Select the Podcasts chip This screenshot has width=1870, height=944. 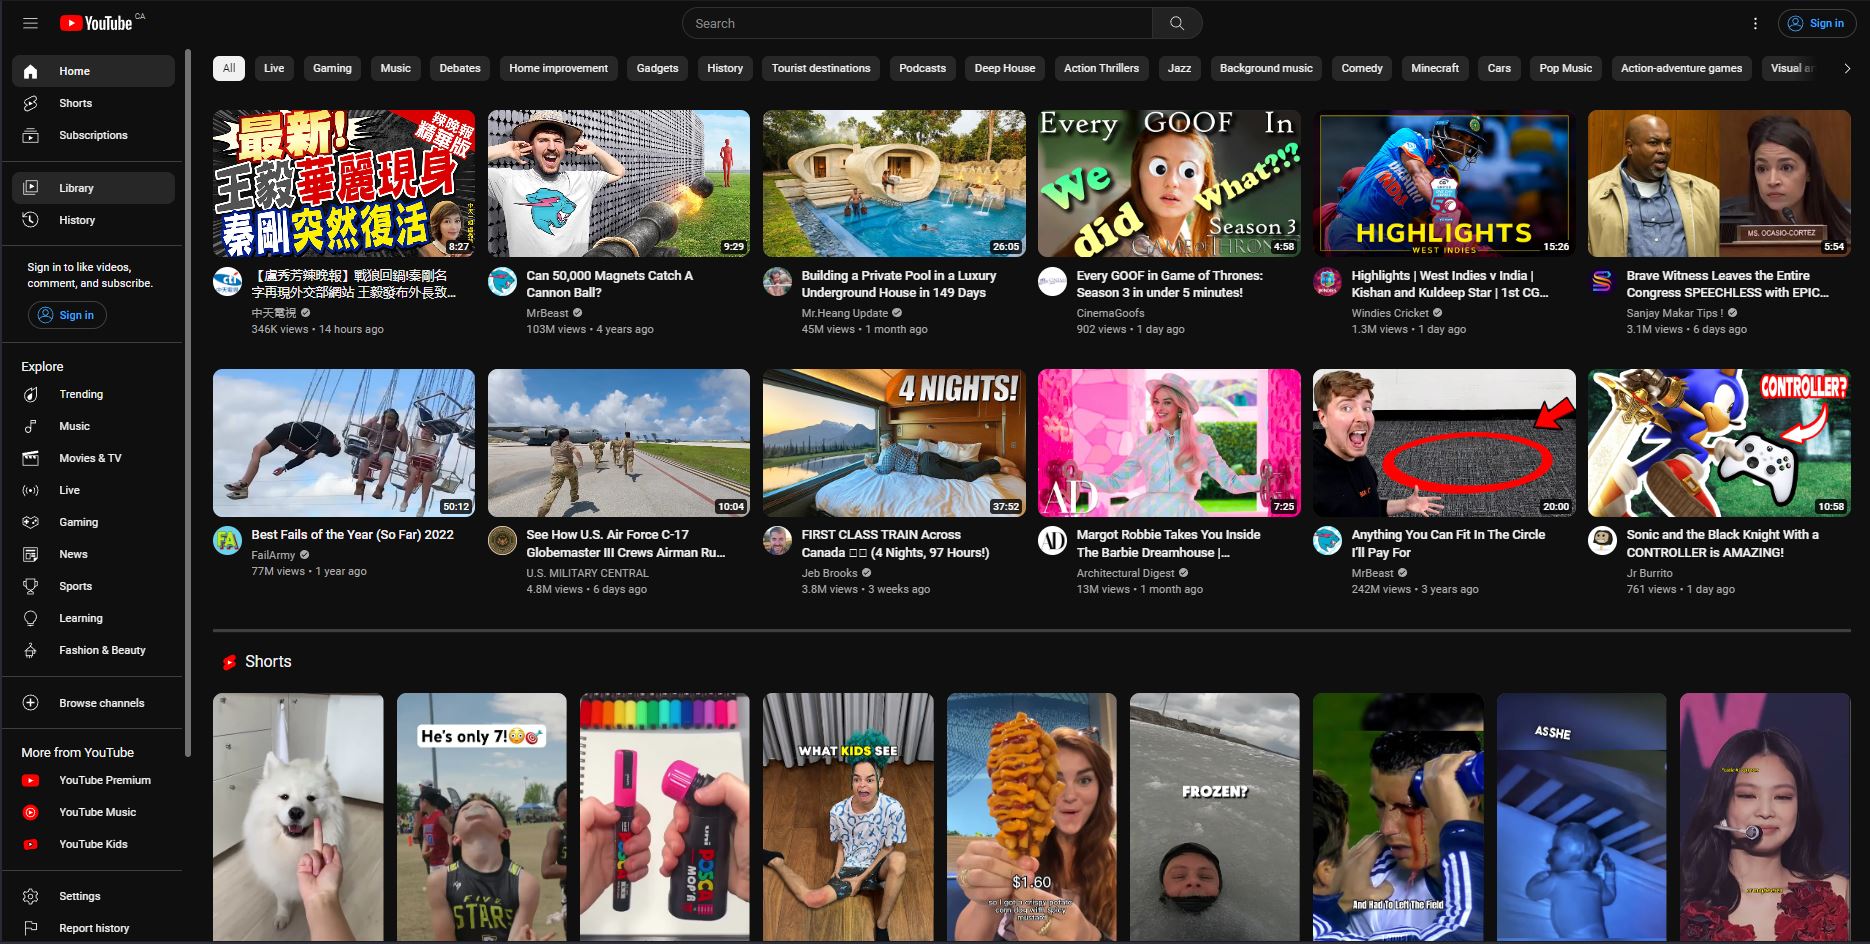922,68
